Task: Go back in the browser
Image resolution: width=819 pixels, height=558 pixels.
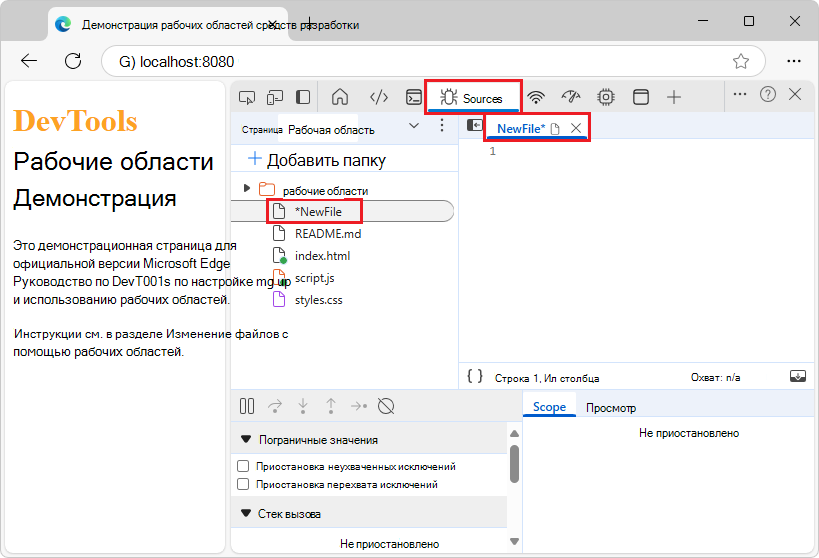Action: [x=29, y=61]
